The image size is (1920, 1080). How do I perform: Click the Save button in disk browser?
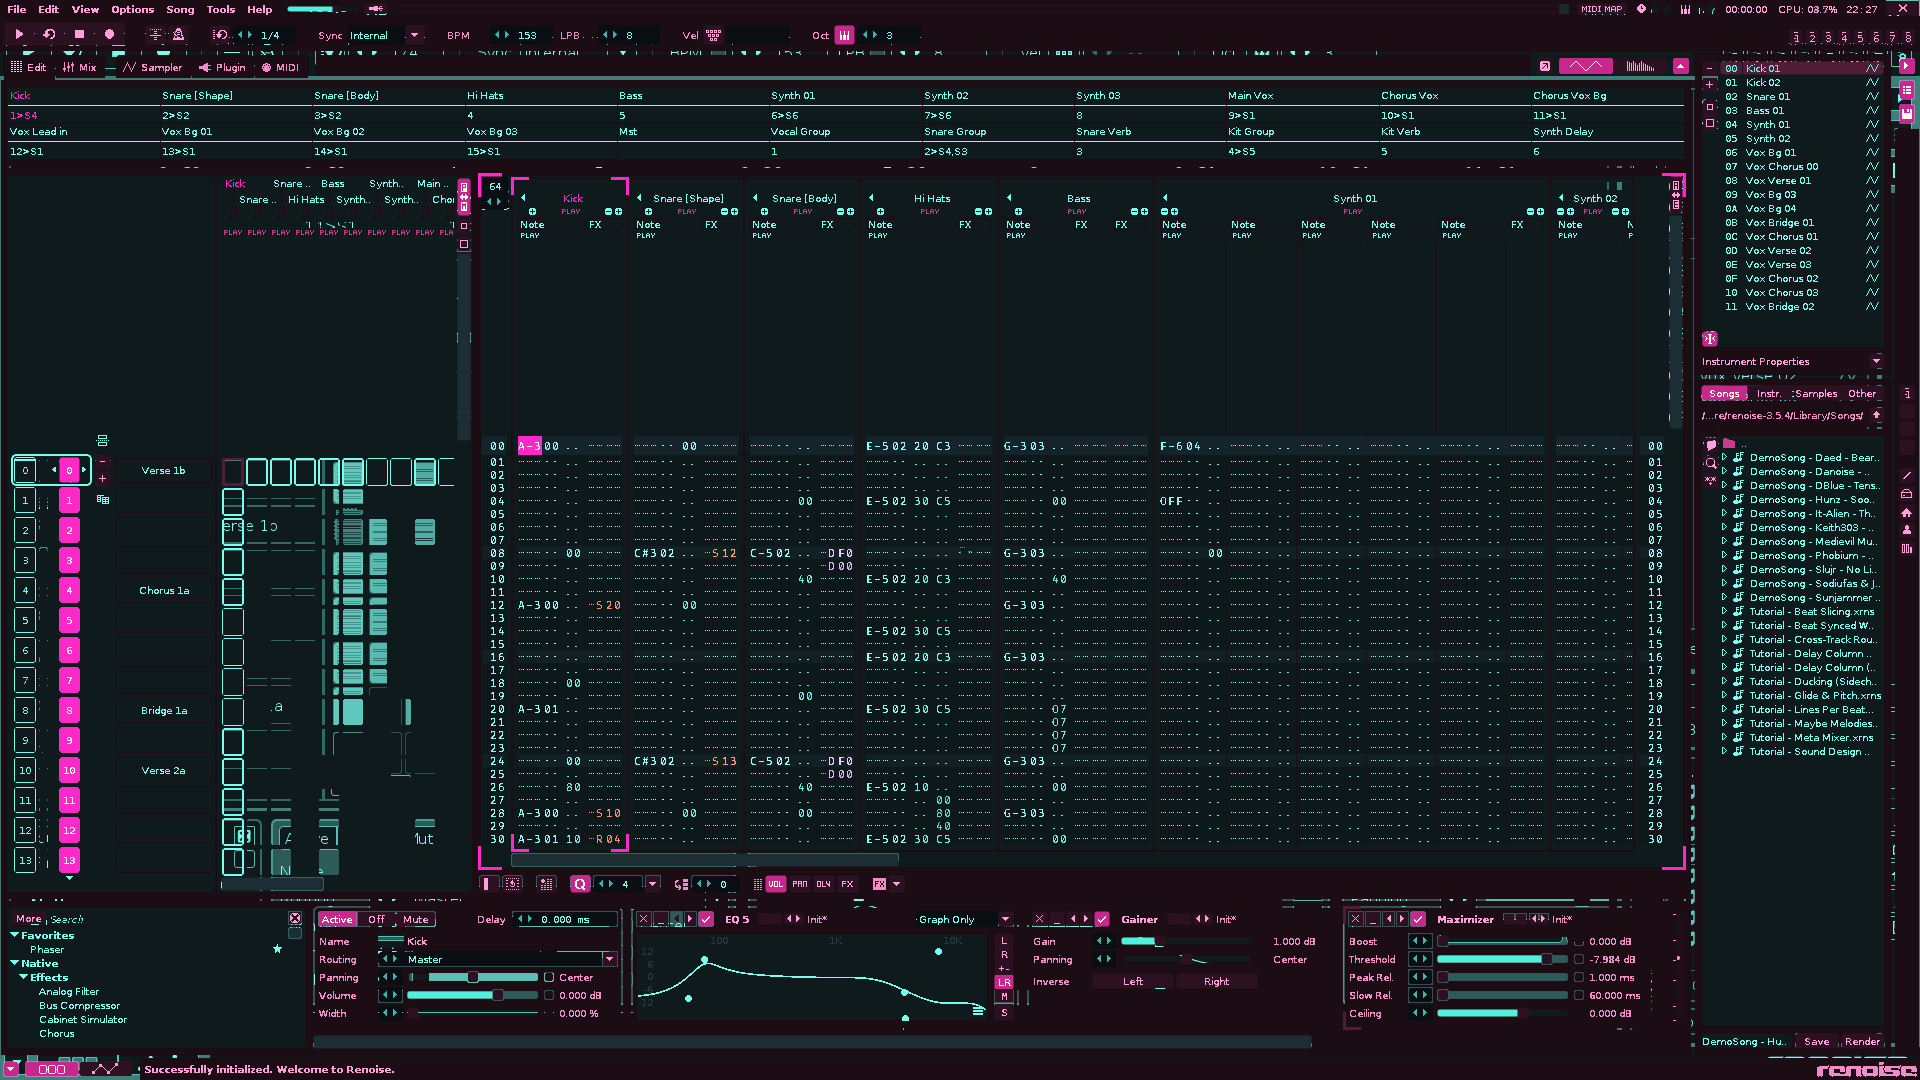[1817, 1041]
